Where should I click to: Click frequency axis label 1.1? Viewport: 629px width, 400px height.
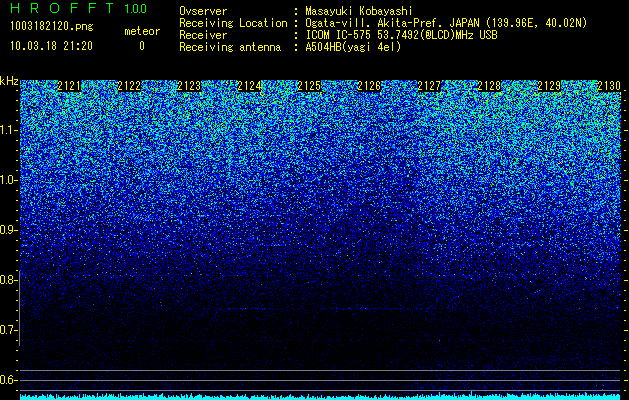8,130
